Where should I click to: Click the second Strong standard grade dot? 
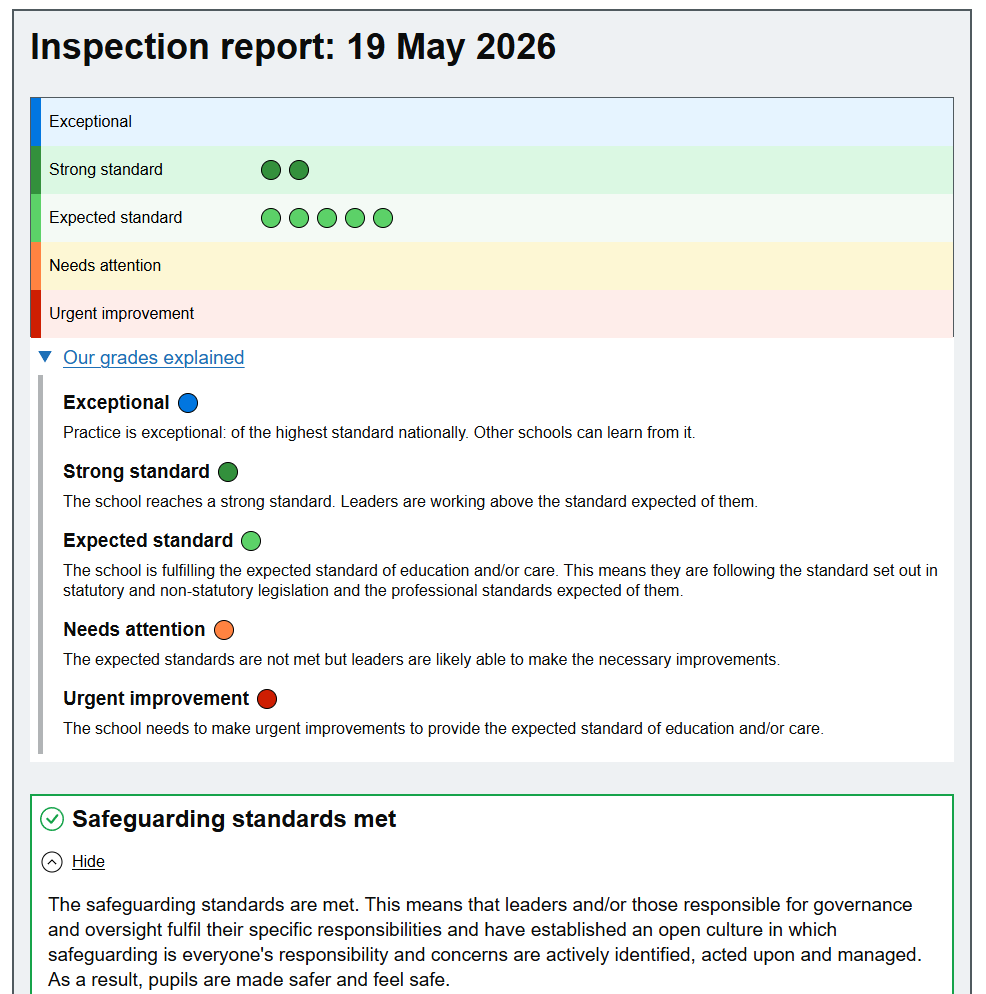(x=299, y=170)
